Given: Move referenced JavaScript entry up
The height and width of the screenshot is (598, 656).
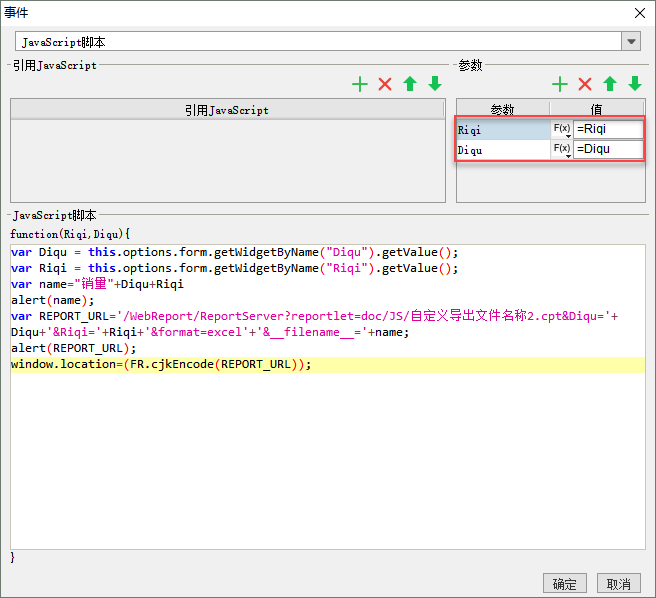Looking at the screenshot, I should coord(410,84).
